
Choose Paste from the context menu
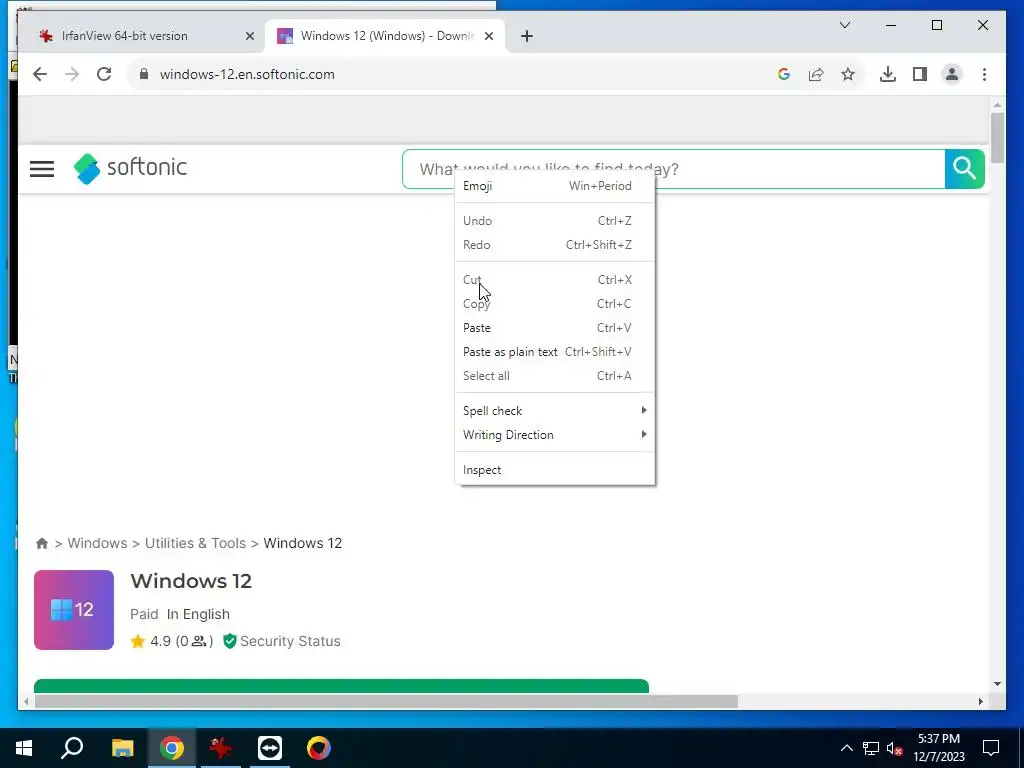point(554,328)
